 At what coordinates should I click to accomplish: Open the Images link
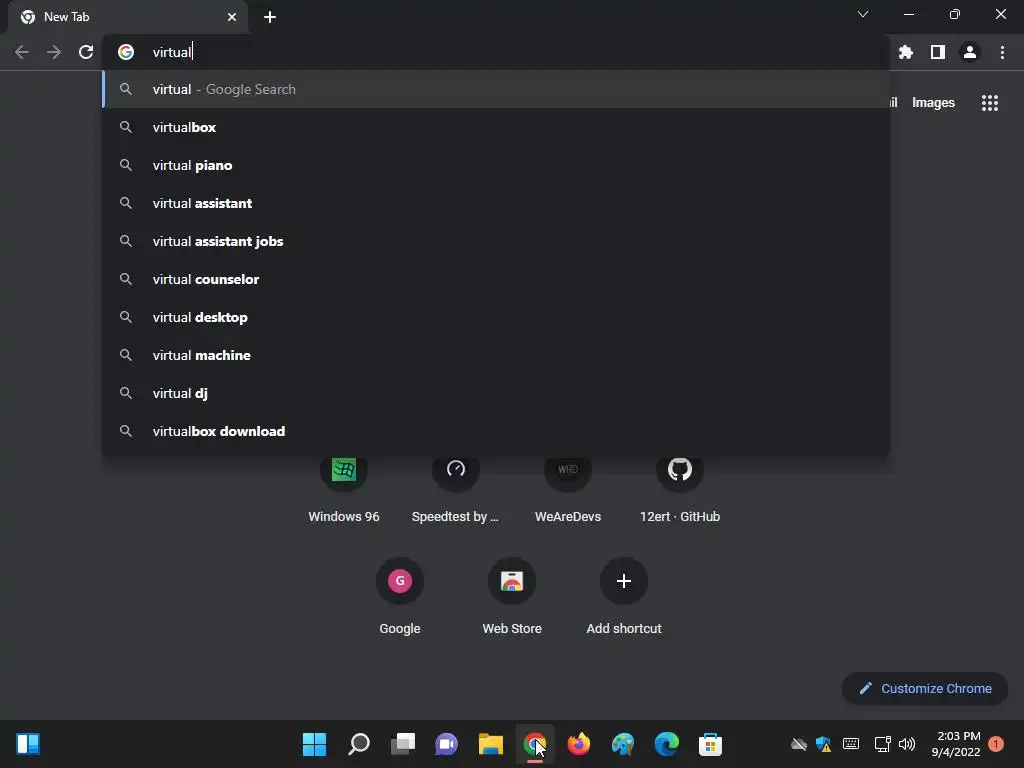pyautogui.click(x=933, y=103)
